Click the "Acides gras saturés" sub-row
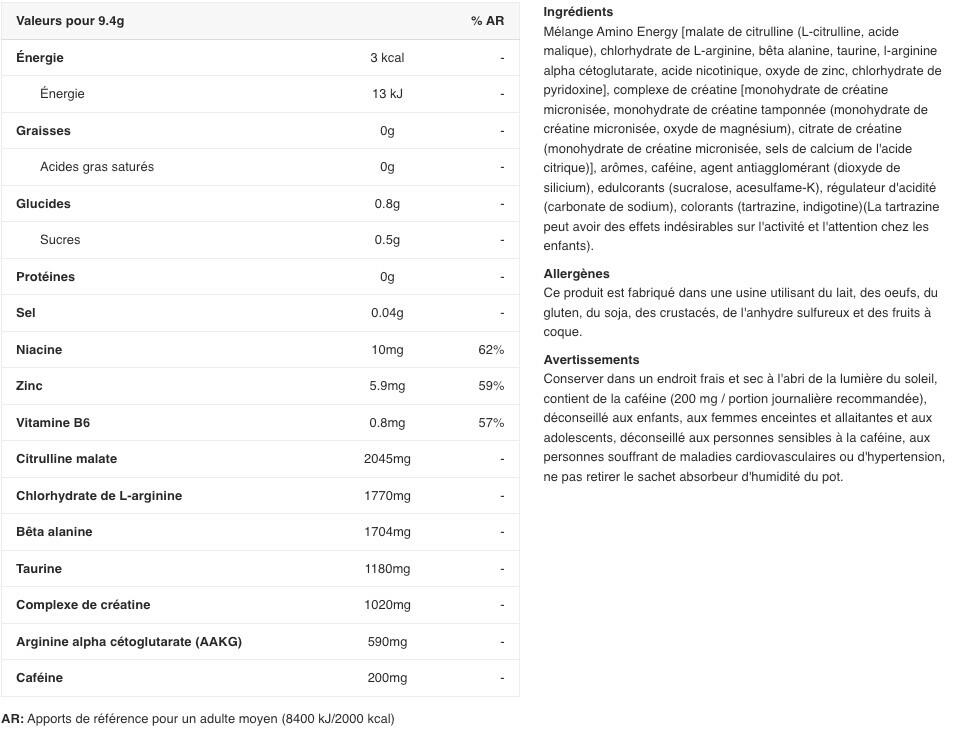Image resolution: width=957 pixels, height=733 pixels. pyautogui.click(x=97, y=167)
